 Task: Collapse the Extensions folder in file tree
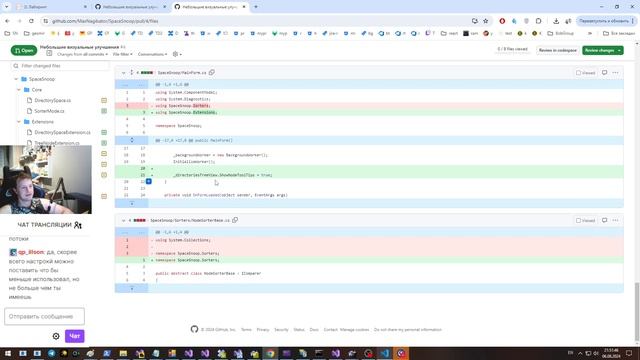tap(19, 122)
